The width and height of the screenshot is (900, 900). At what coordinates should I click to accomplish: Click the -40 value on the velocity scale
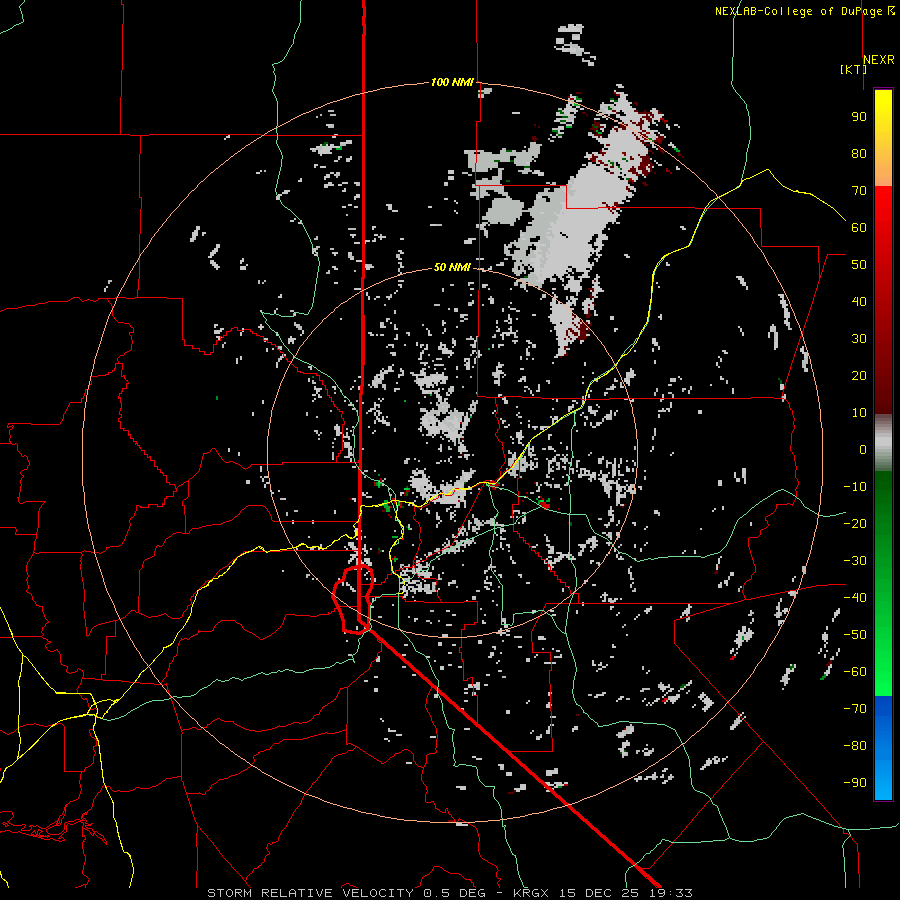[x=855, y=598]
